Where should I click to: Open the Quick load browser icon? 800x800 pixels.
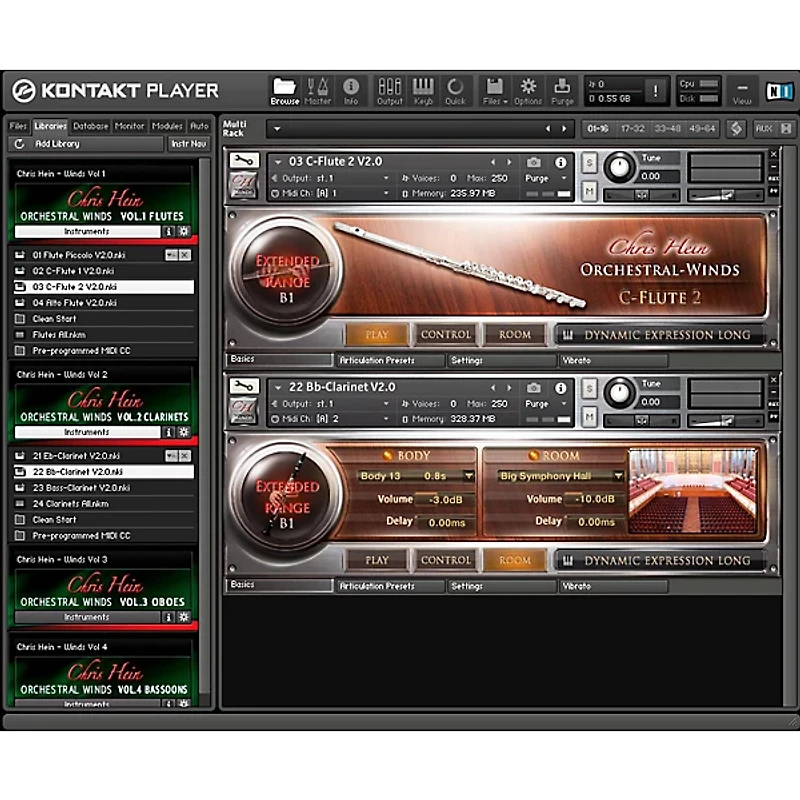click(455, 91)
